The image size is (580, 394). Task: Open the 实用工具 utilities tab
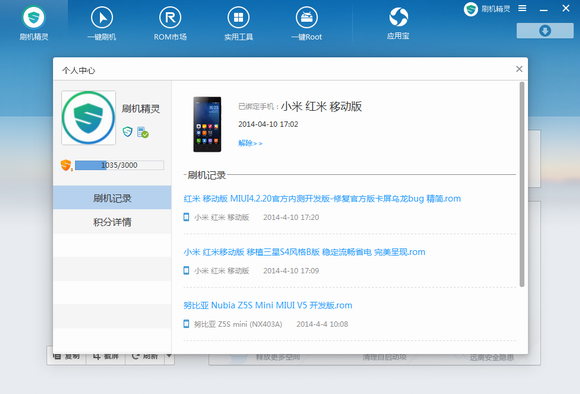coord(239,23)
